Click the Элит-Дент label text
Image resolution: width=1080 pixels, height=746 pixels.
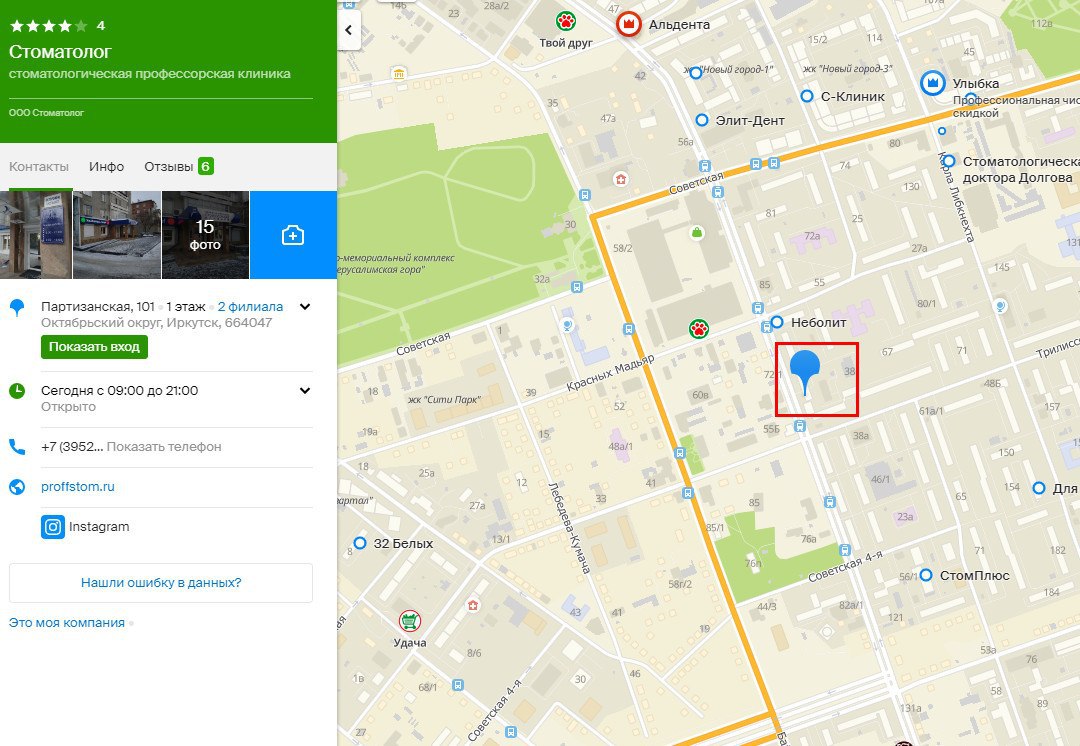pyautogui.click(x=750, y=121)
